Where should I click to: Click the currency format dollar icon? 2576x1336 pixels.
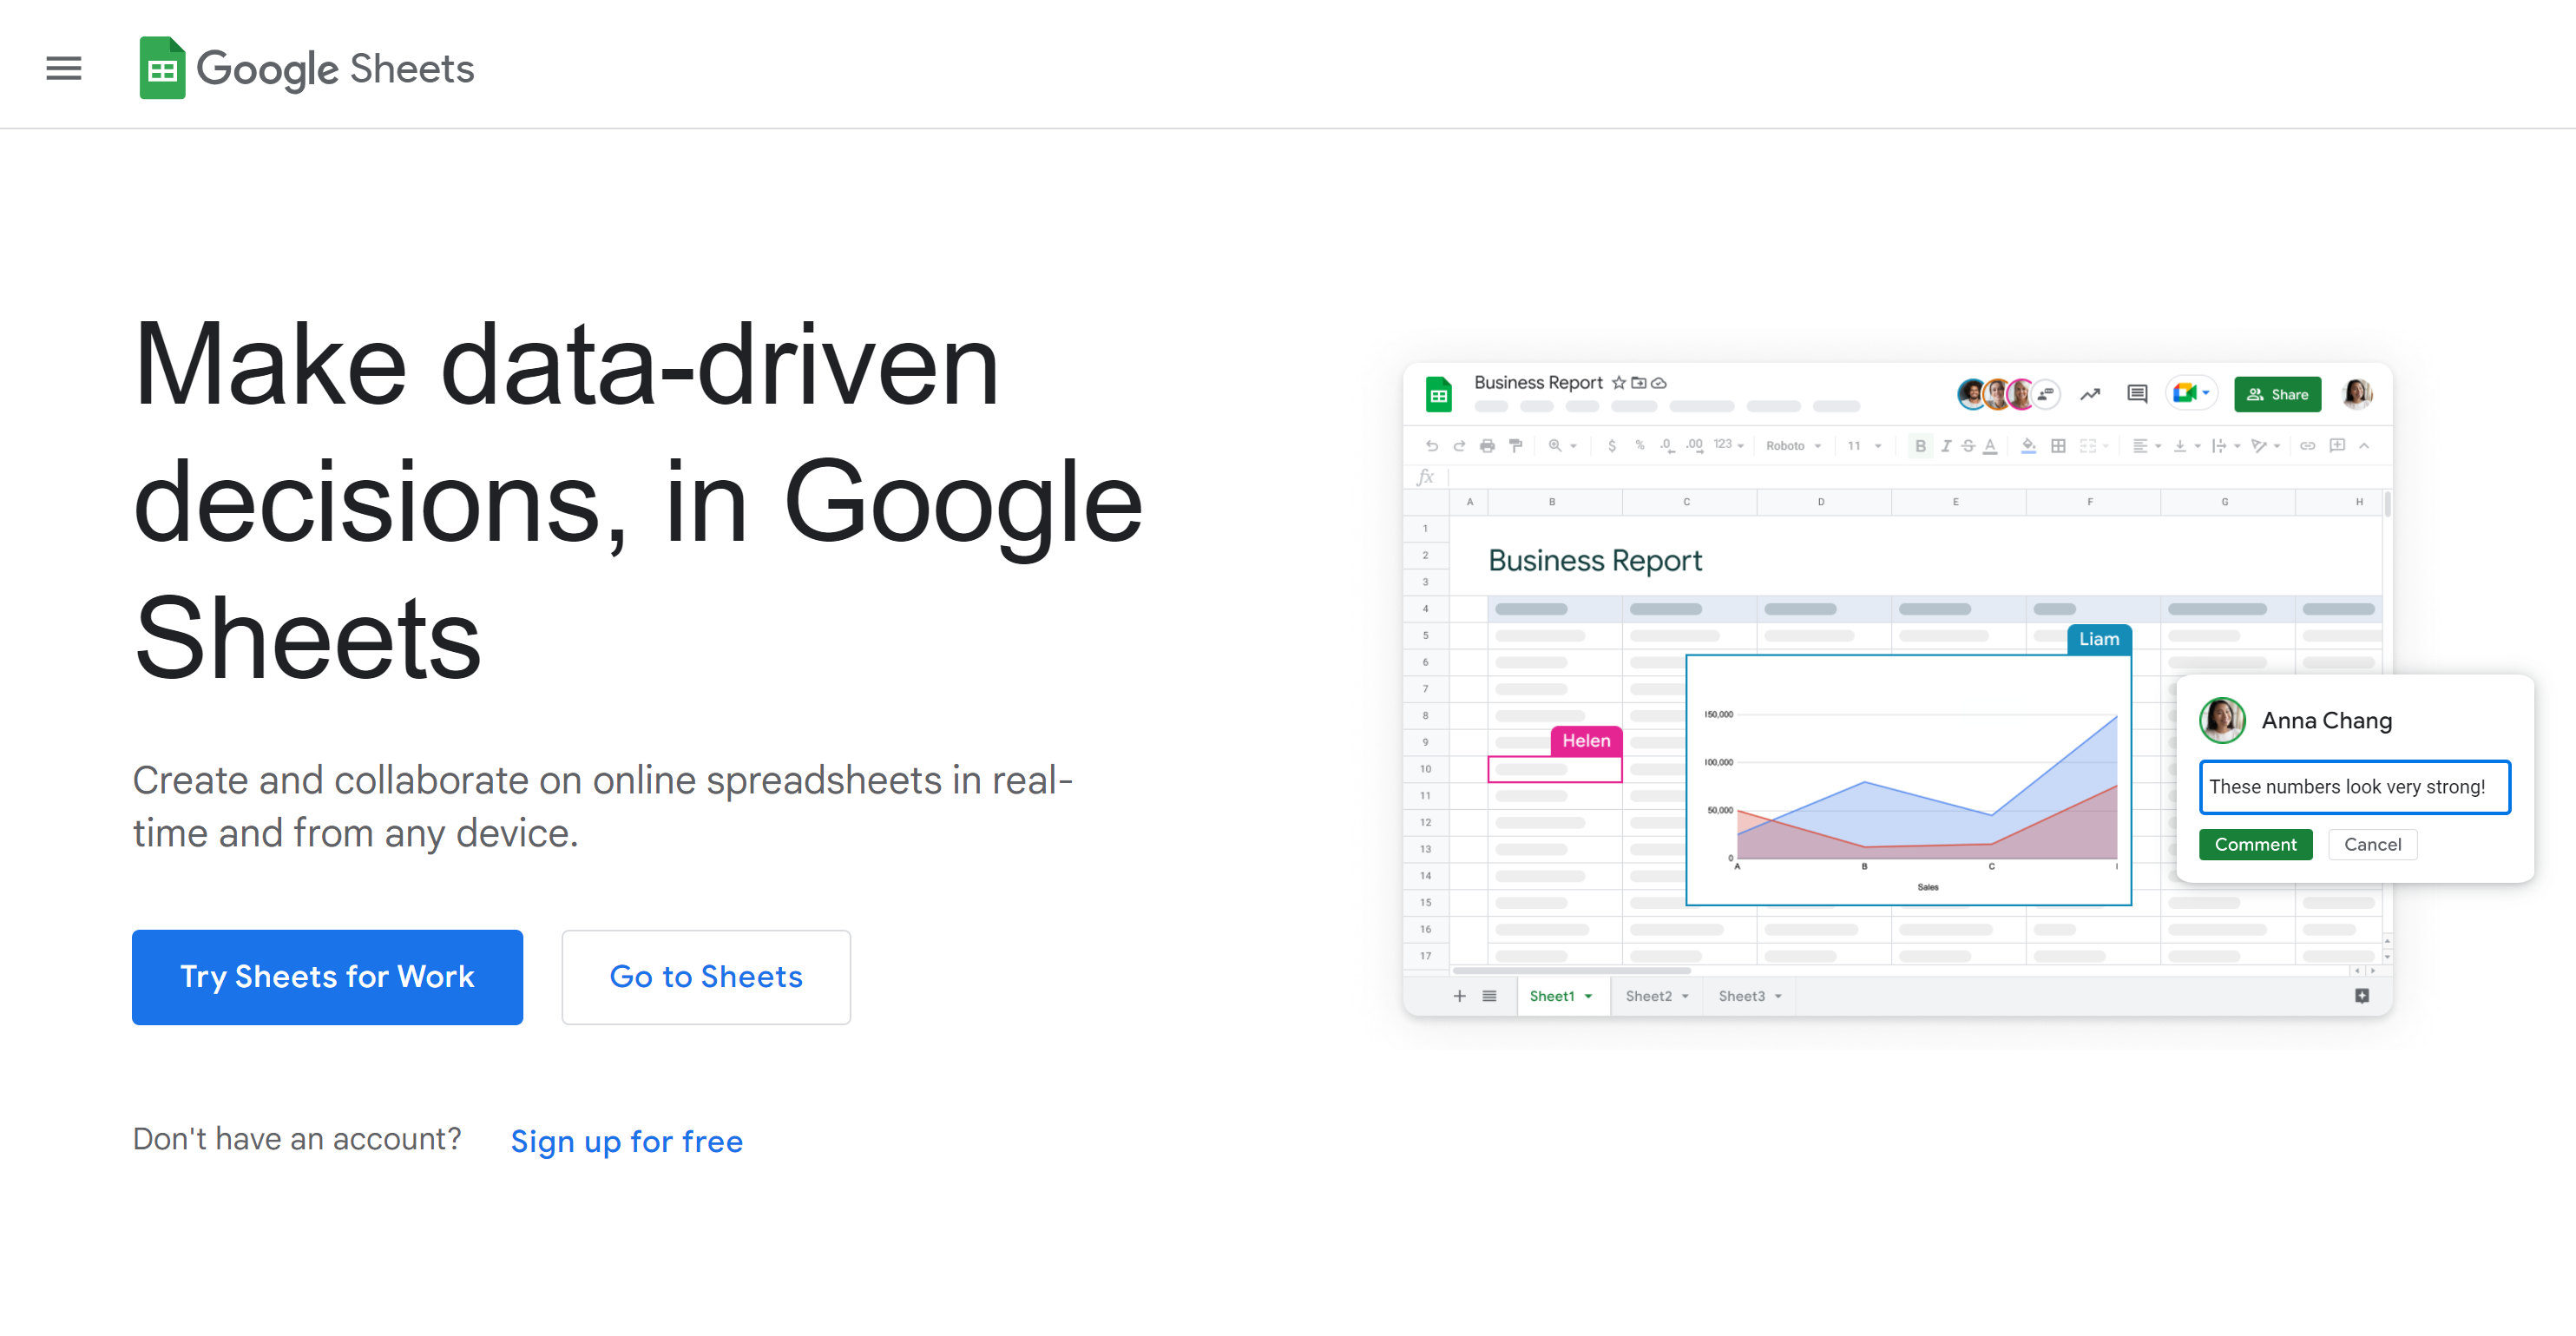(x=1611, y=446)
